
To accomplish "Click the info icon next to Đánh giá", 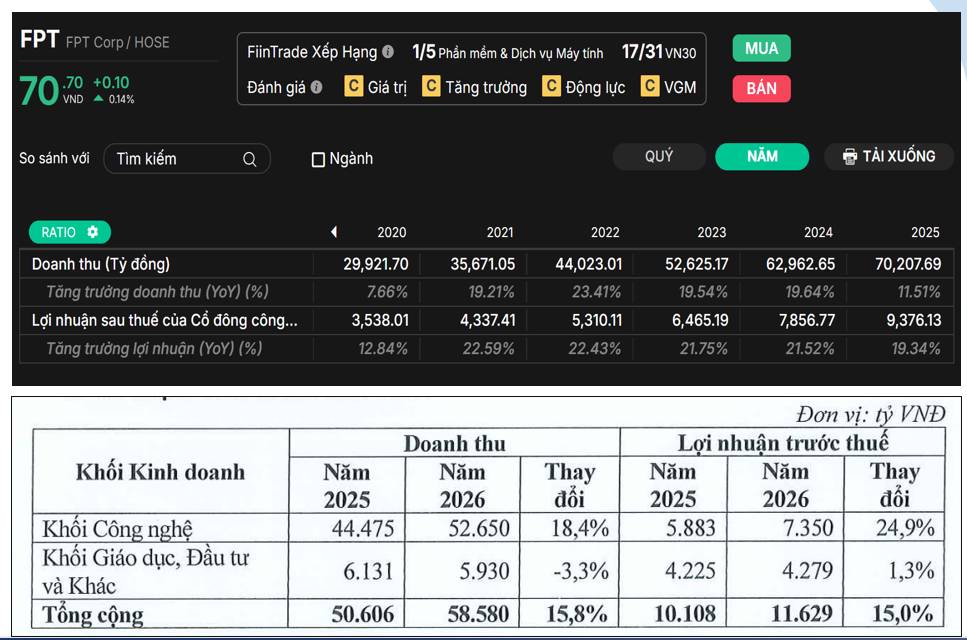I will (316, 87).
